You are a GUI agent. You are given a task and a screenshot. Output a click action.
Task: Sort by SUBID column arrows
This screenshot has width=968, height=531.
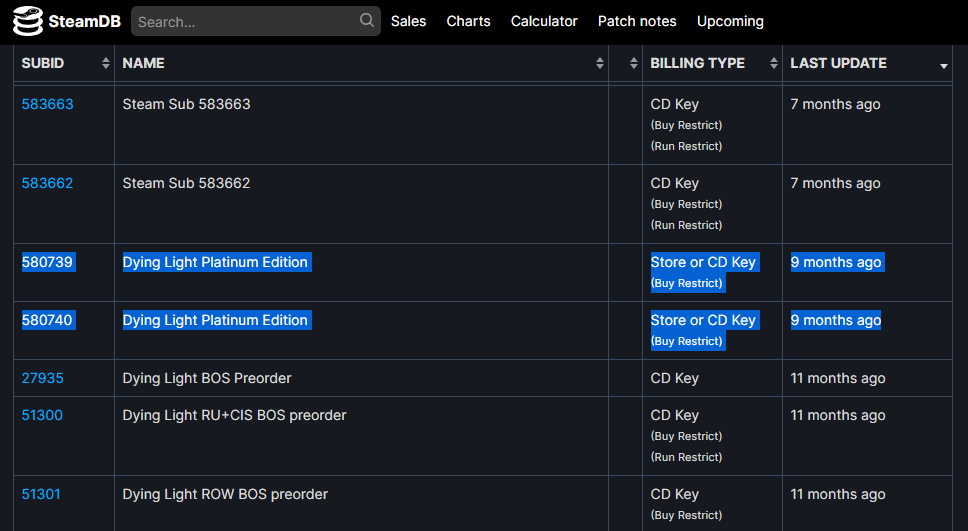106,63
